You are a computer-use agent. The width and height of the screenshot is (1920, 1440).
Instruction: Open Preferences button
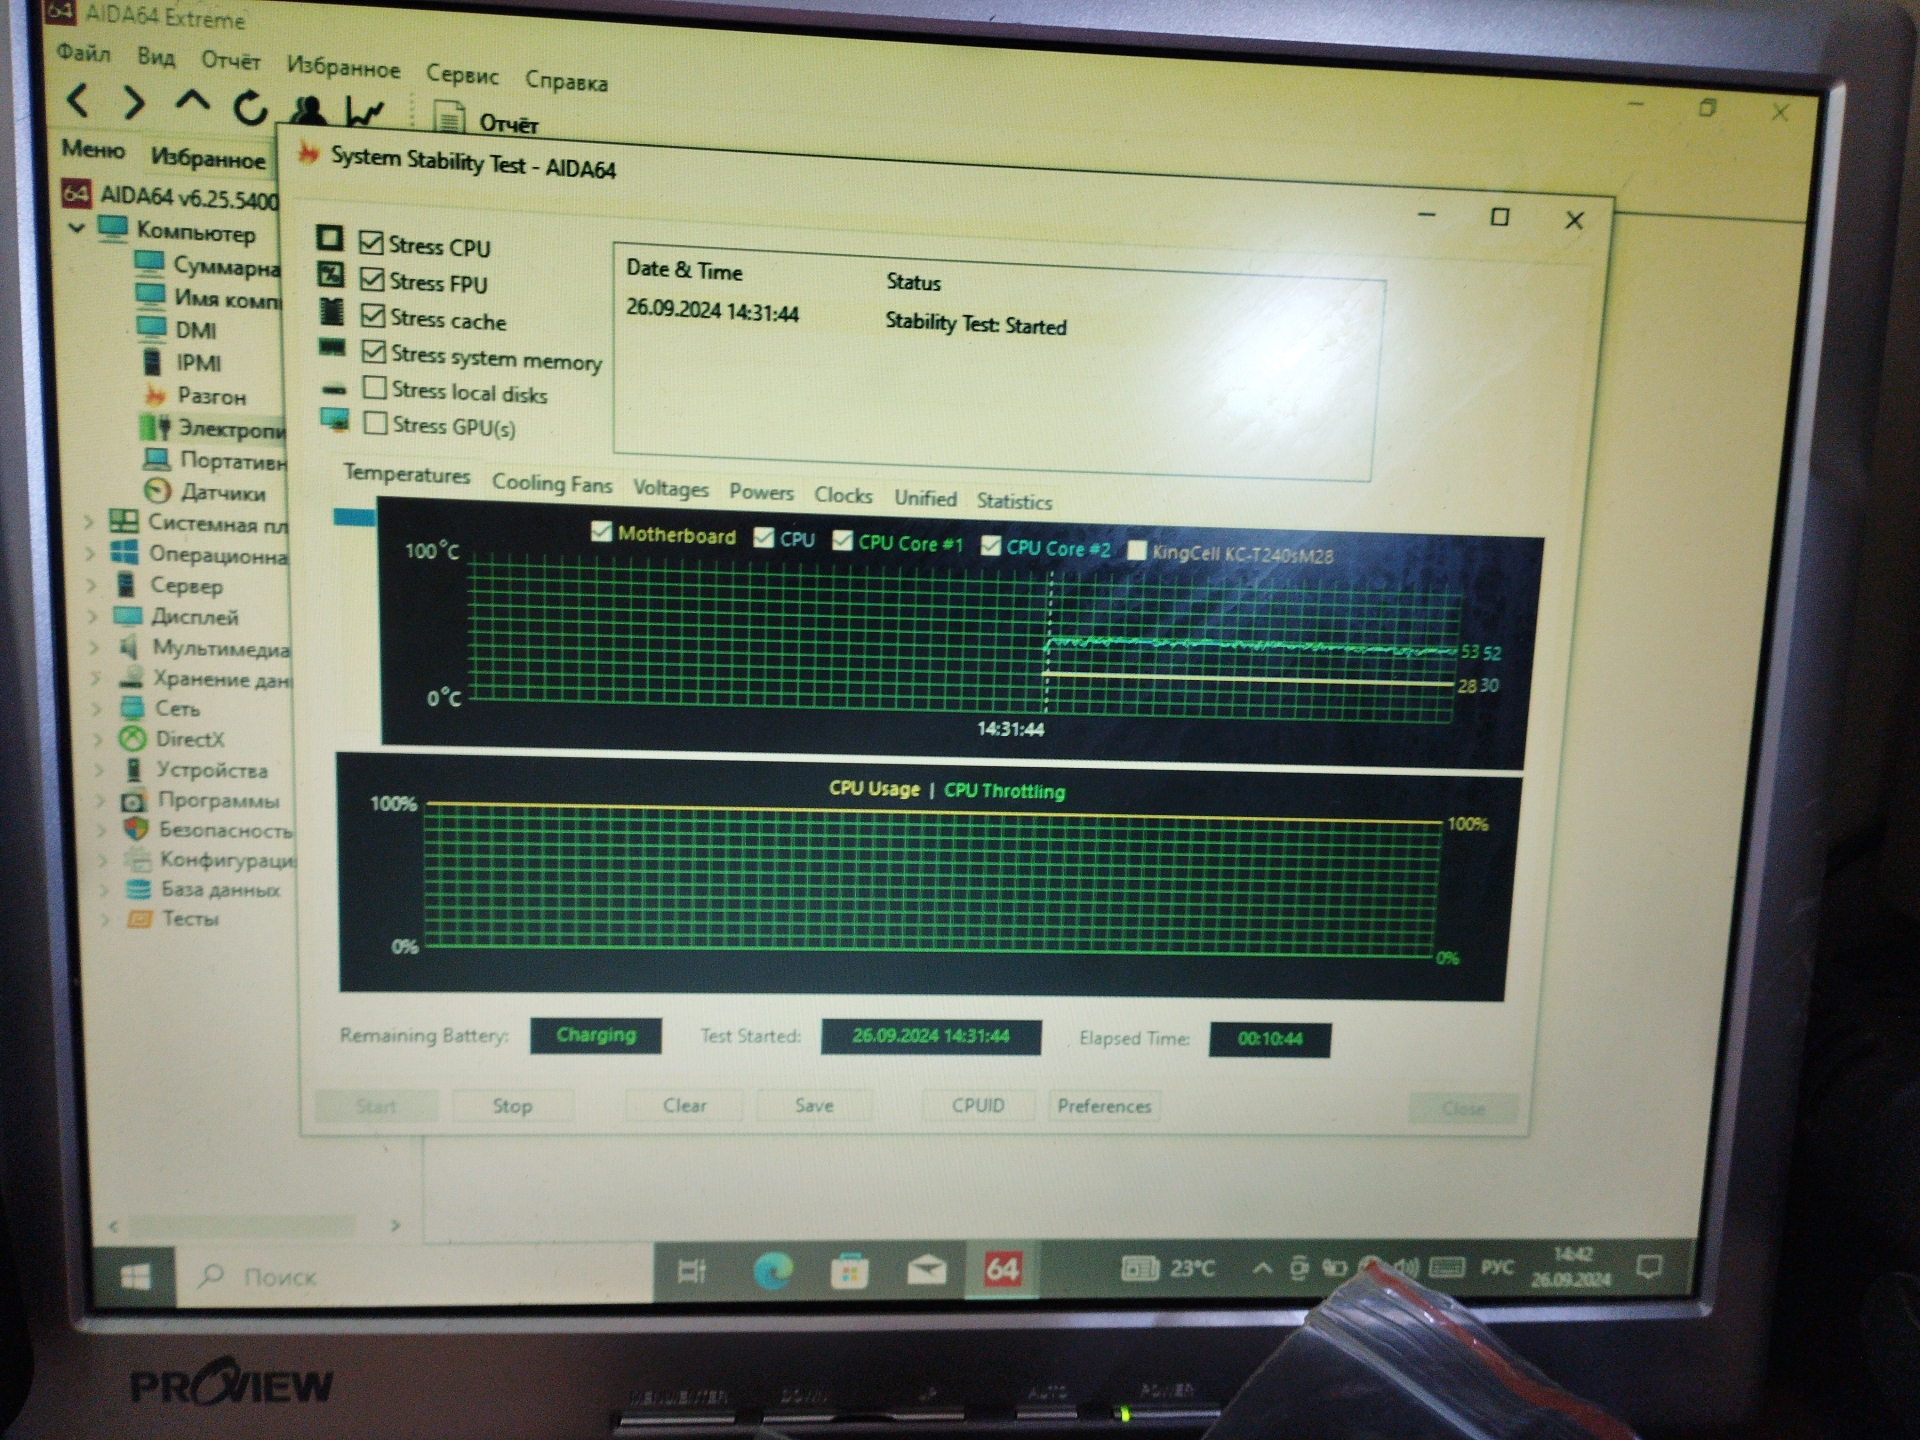click(x=1104, y=1106)
